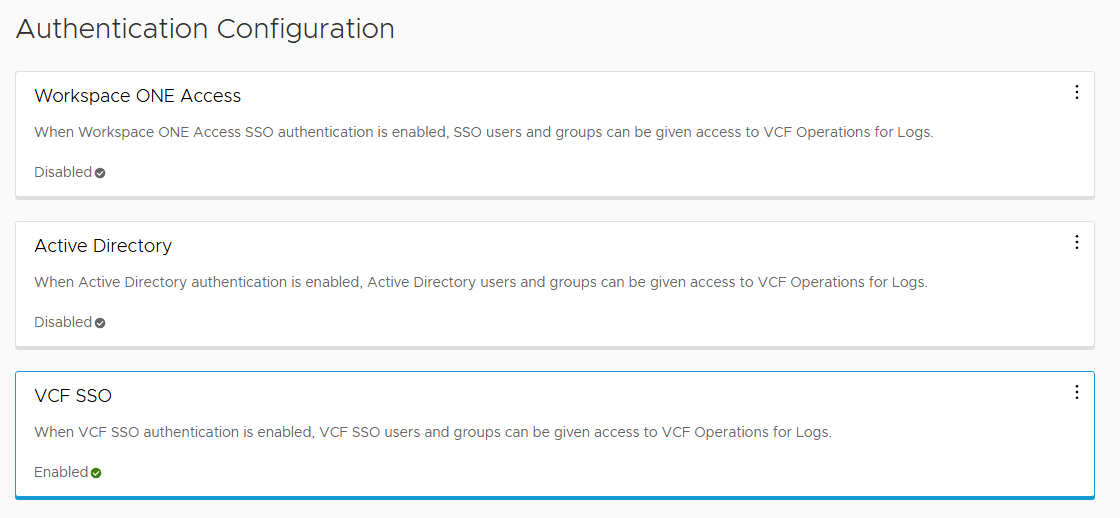Select the highlighted VCF SSO card's blue bottom border
Screen dimensions: 1120x518
(x=555, y=496)
